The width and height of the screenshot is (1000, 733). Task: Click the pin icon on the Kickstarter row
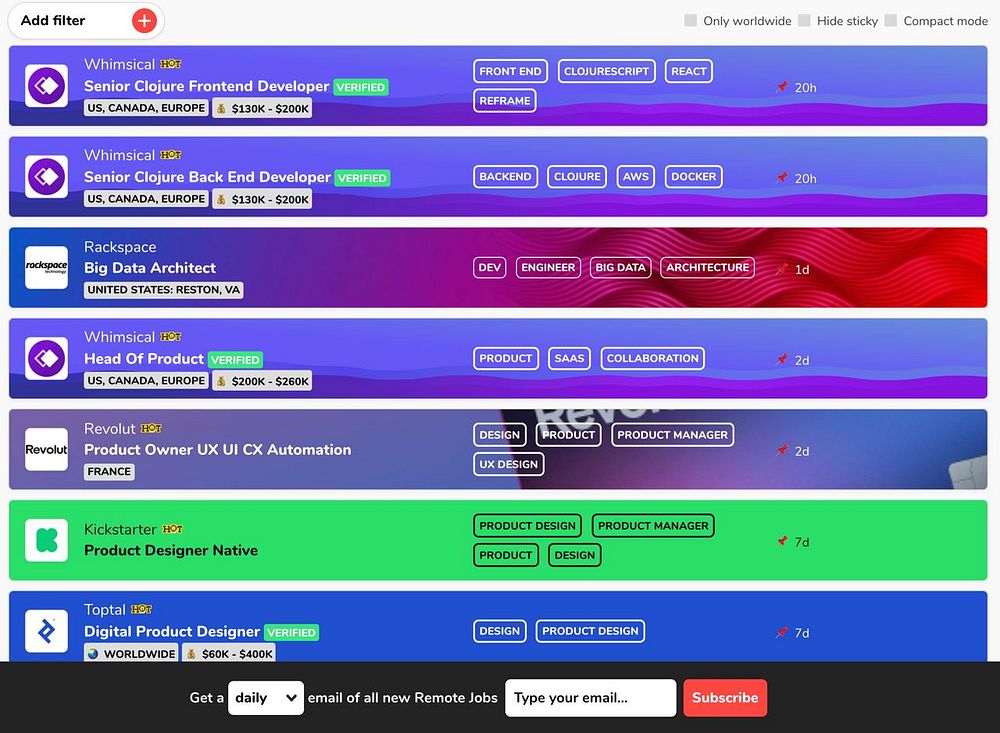click(x=782, y=541)
